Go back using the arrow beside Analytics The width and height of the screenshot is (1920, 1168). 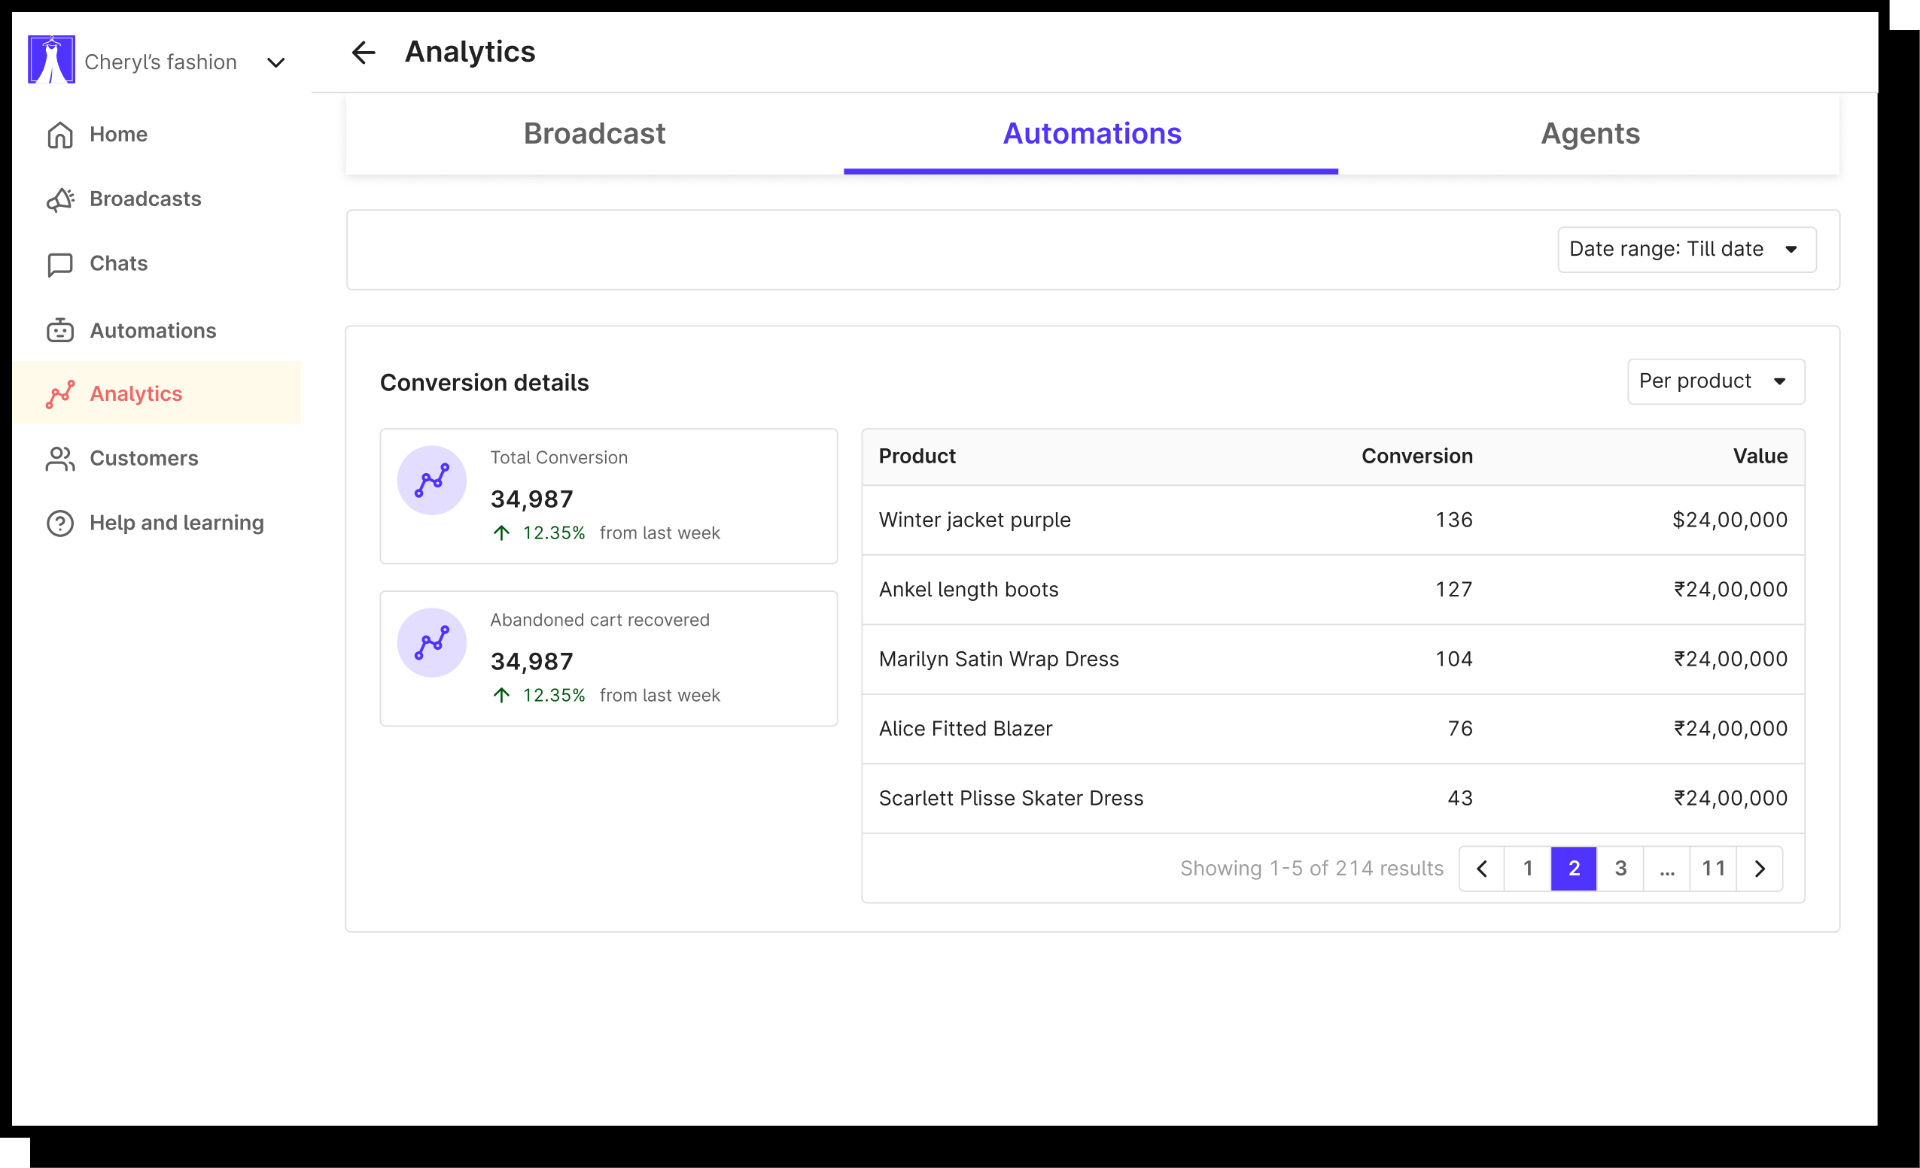click(363, 52)
